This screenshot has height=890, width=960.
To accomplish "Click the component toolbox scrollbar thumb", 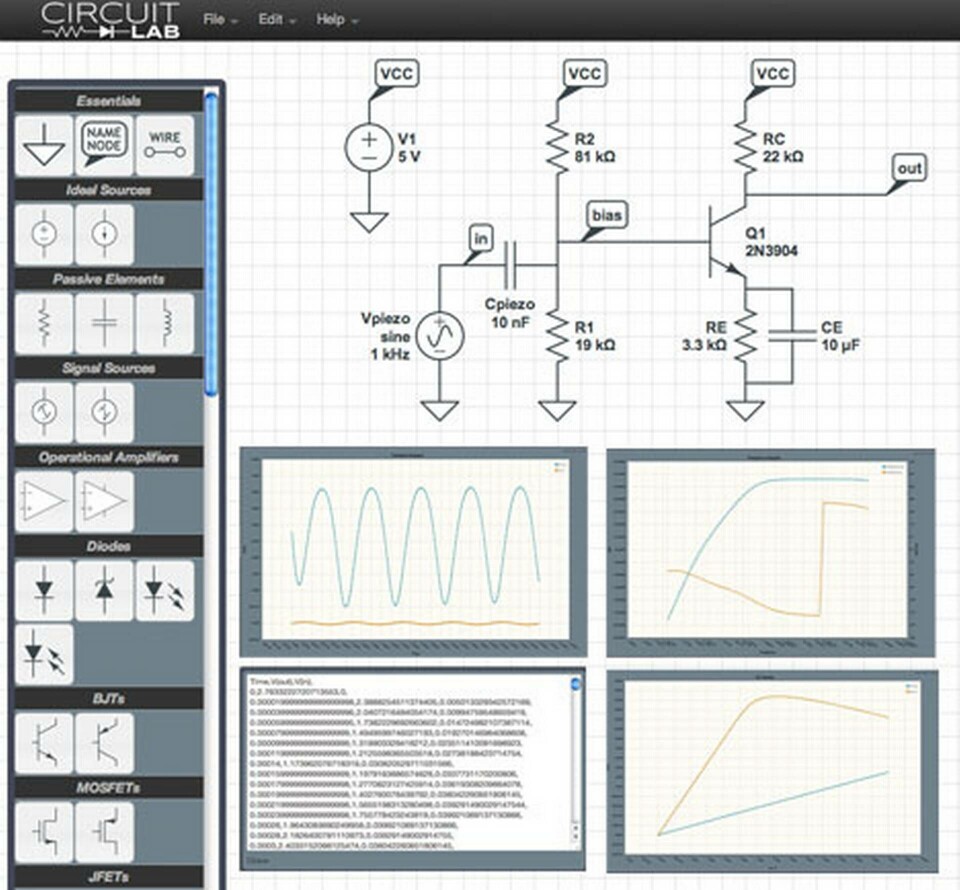I will coord(211,244).
